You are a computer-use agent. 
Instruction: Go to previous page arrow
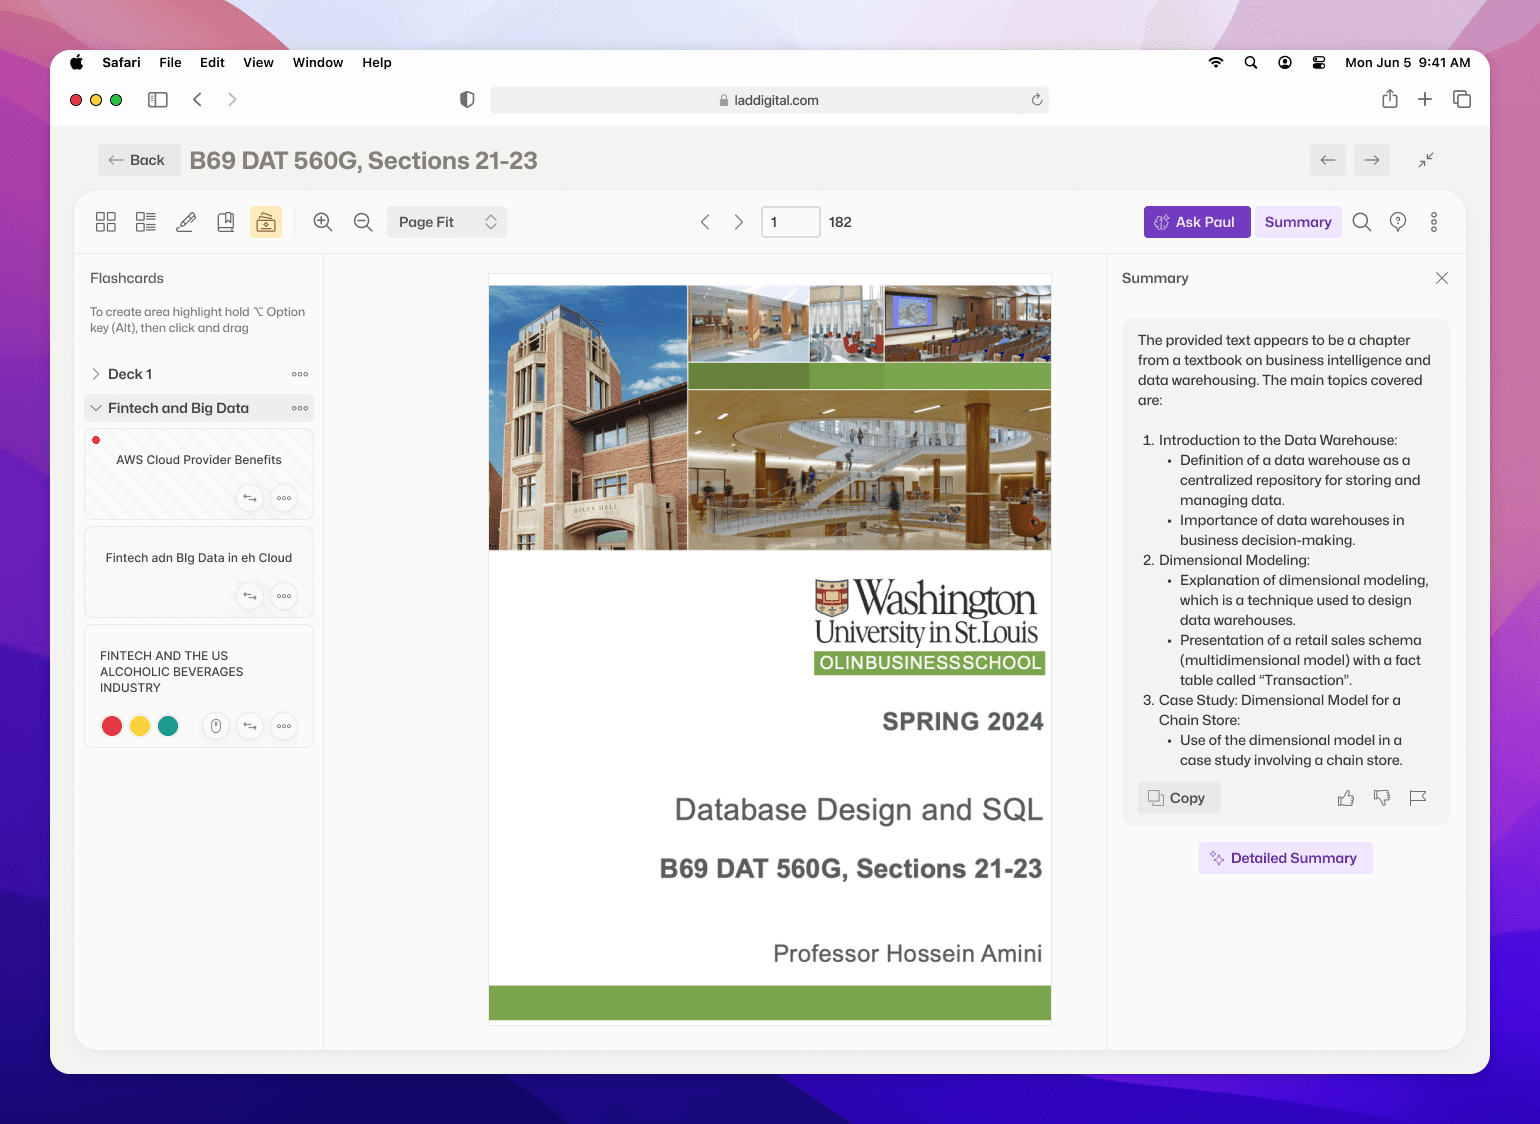coord(705,222)
